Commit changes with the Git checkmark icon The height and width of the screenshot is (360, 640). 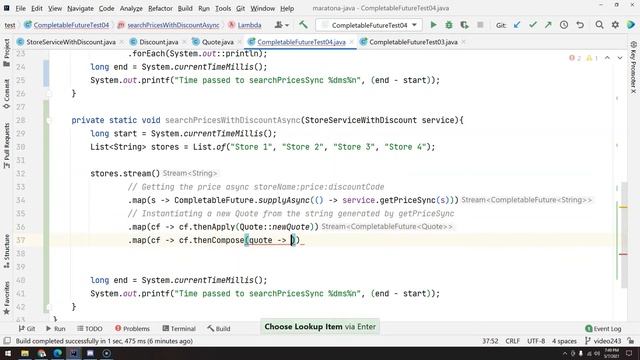coord(533,25)
